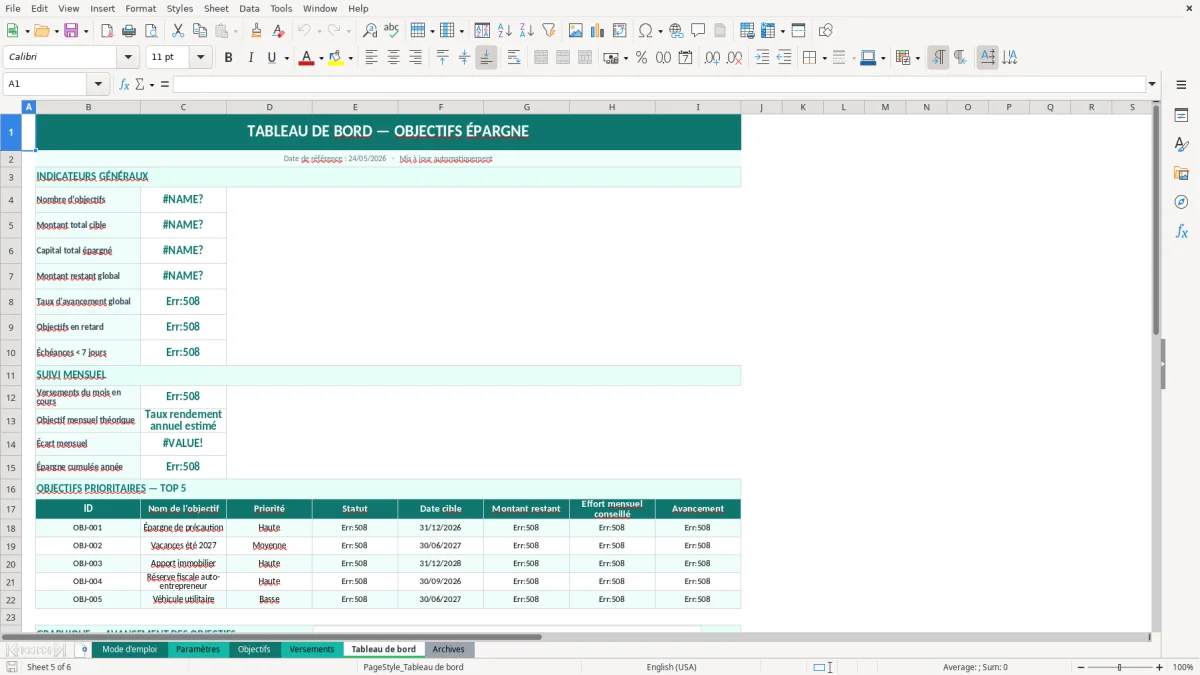The width and height of the screenshot is (1200, 675).
Task: Switch to the Versements sheet tab
Action: pos(312,650)
